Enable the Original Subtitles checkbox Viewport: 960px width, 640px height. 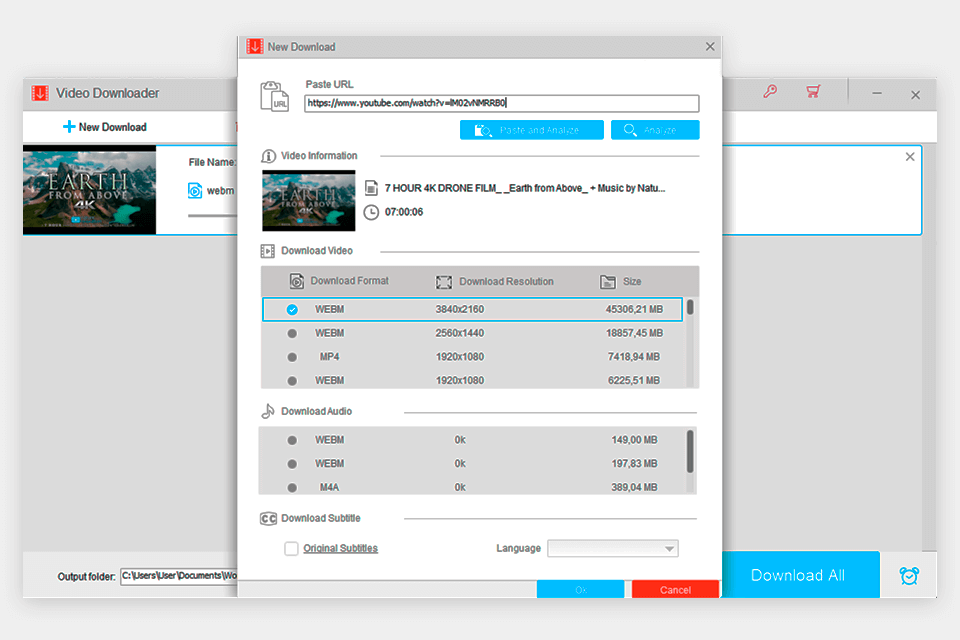click(291, 548)
